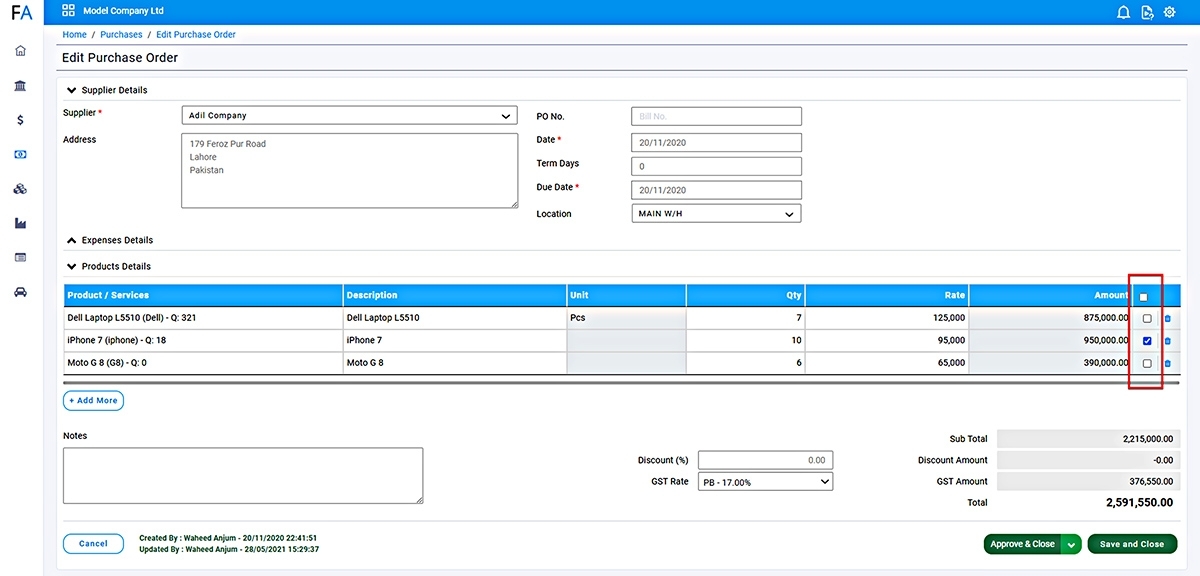This screenshot has width=1200, height=576.
Task: Click the Rate cell showing 125,000
Action: tap(887, 318)
